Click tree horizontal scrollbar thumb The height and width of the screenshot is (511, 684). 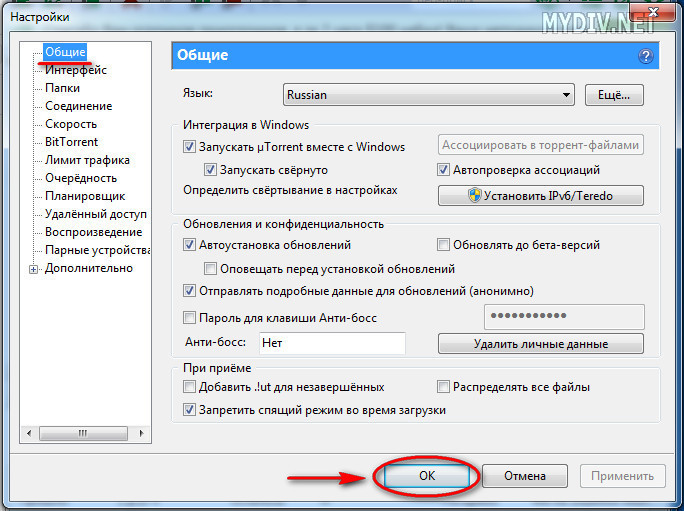pos(83,433)
